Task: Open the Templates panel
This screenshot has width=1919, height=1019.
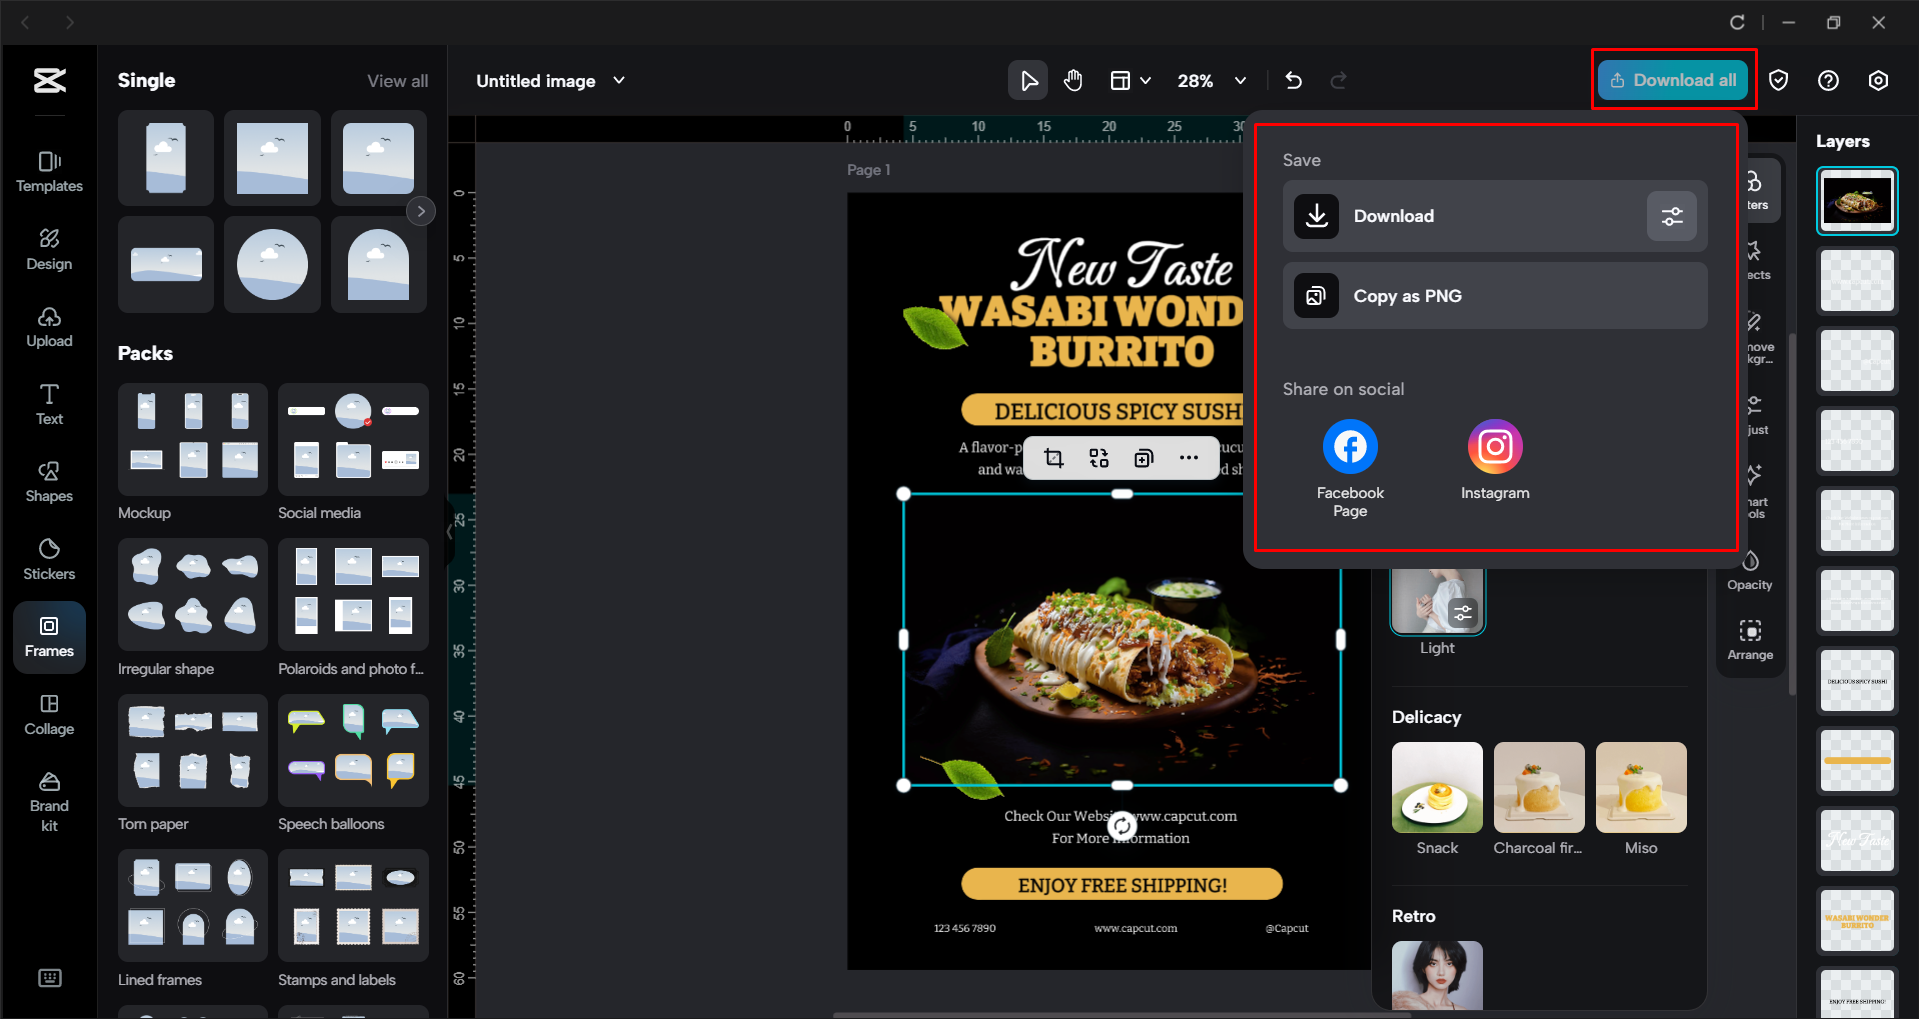Action: (x=49, y=172)
